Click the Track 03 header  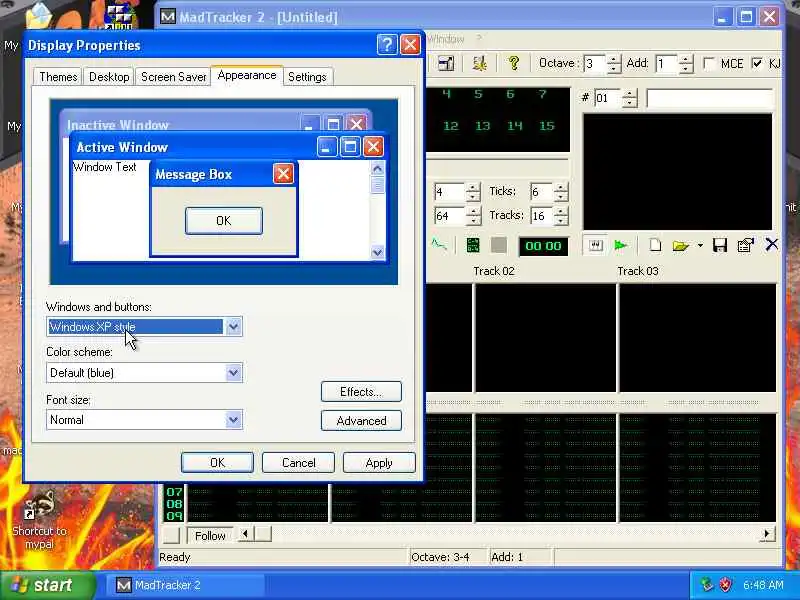coord(638,271)
